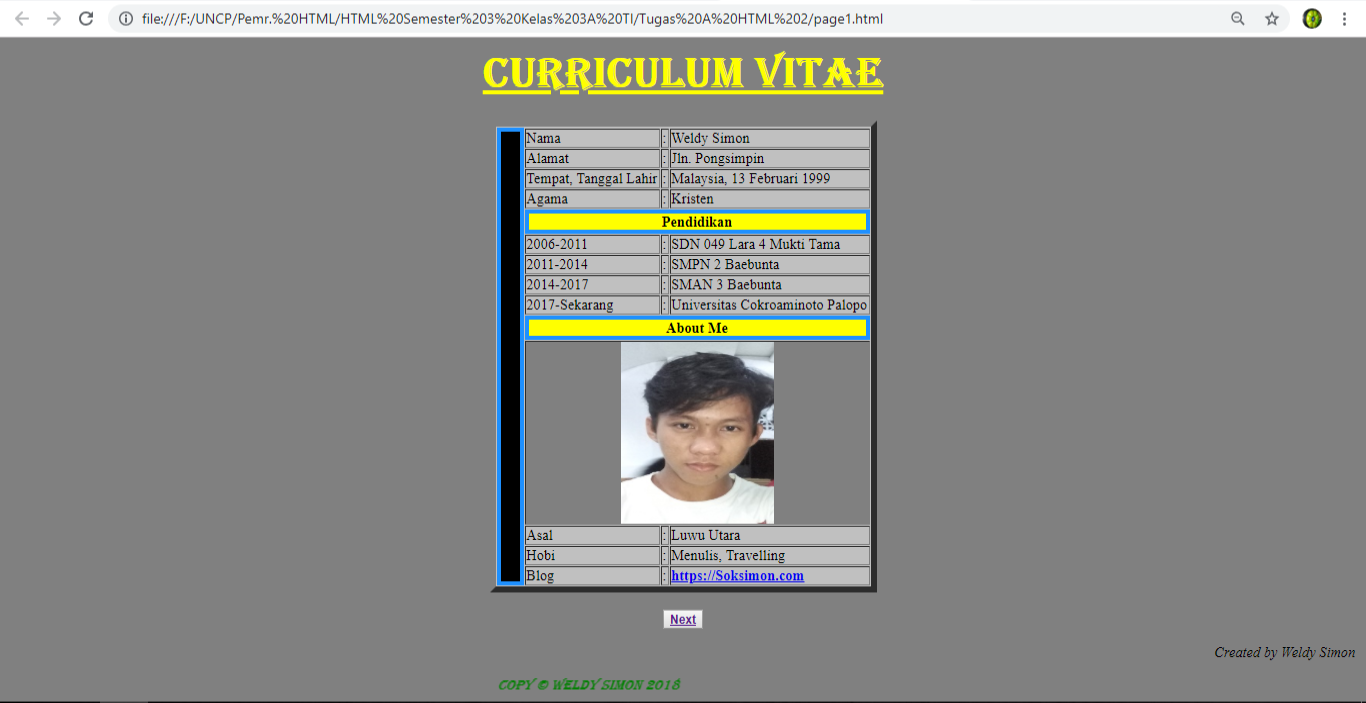Click the Luwu Utara cell
The image size is (1366, 703).
(x=769, y=535)
